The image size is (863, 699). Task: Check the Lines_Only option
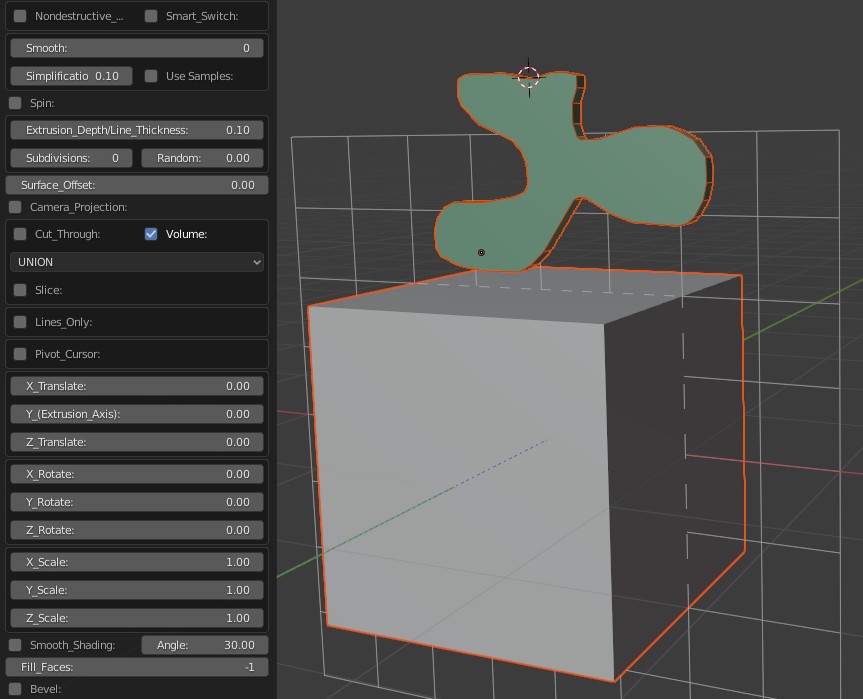coord(20,322)
